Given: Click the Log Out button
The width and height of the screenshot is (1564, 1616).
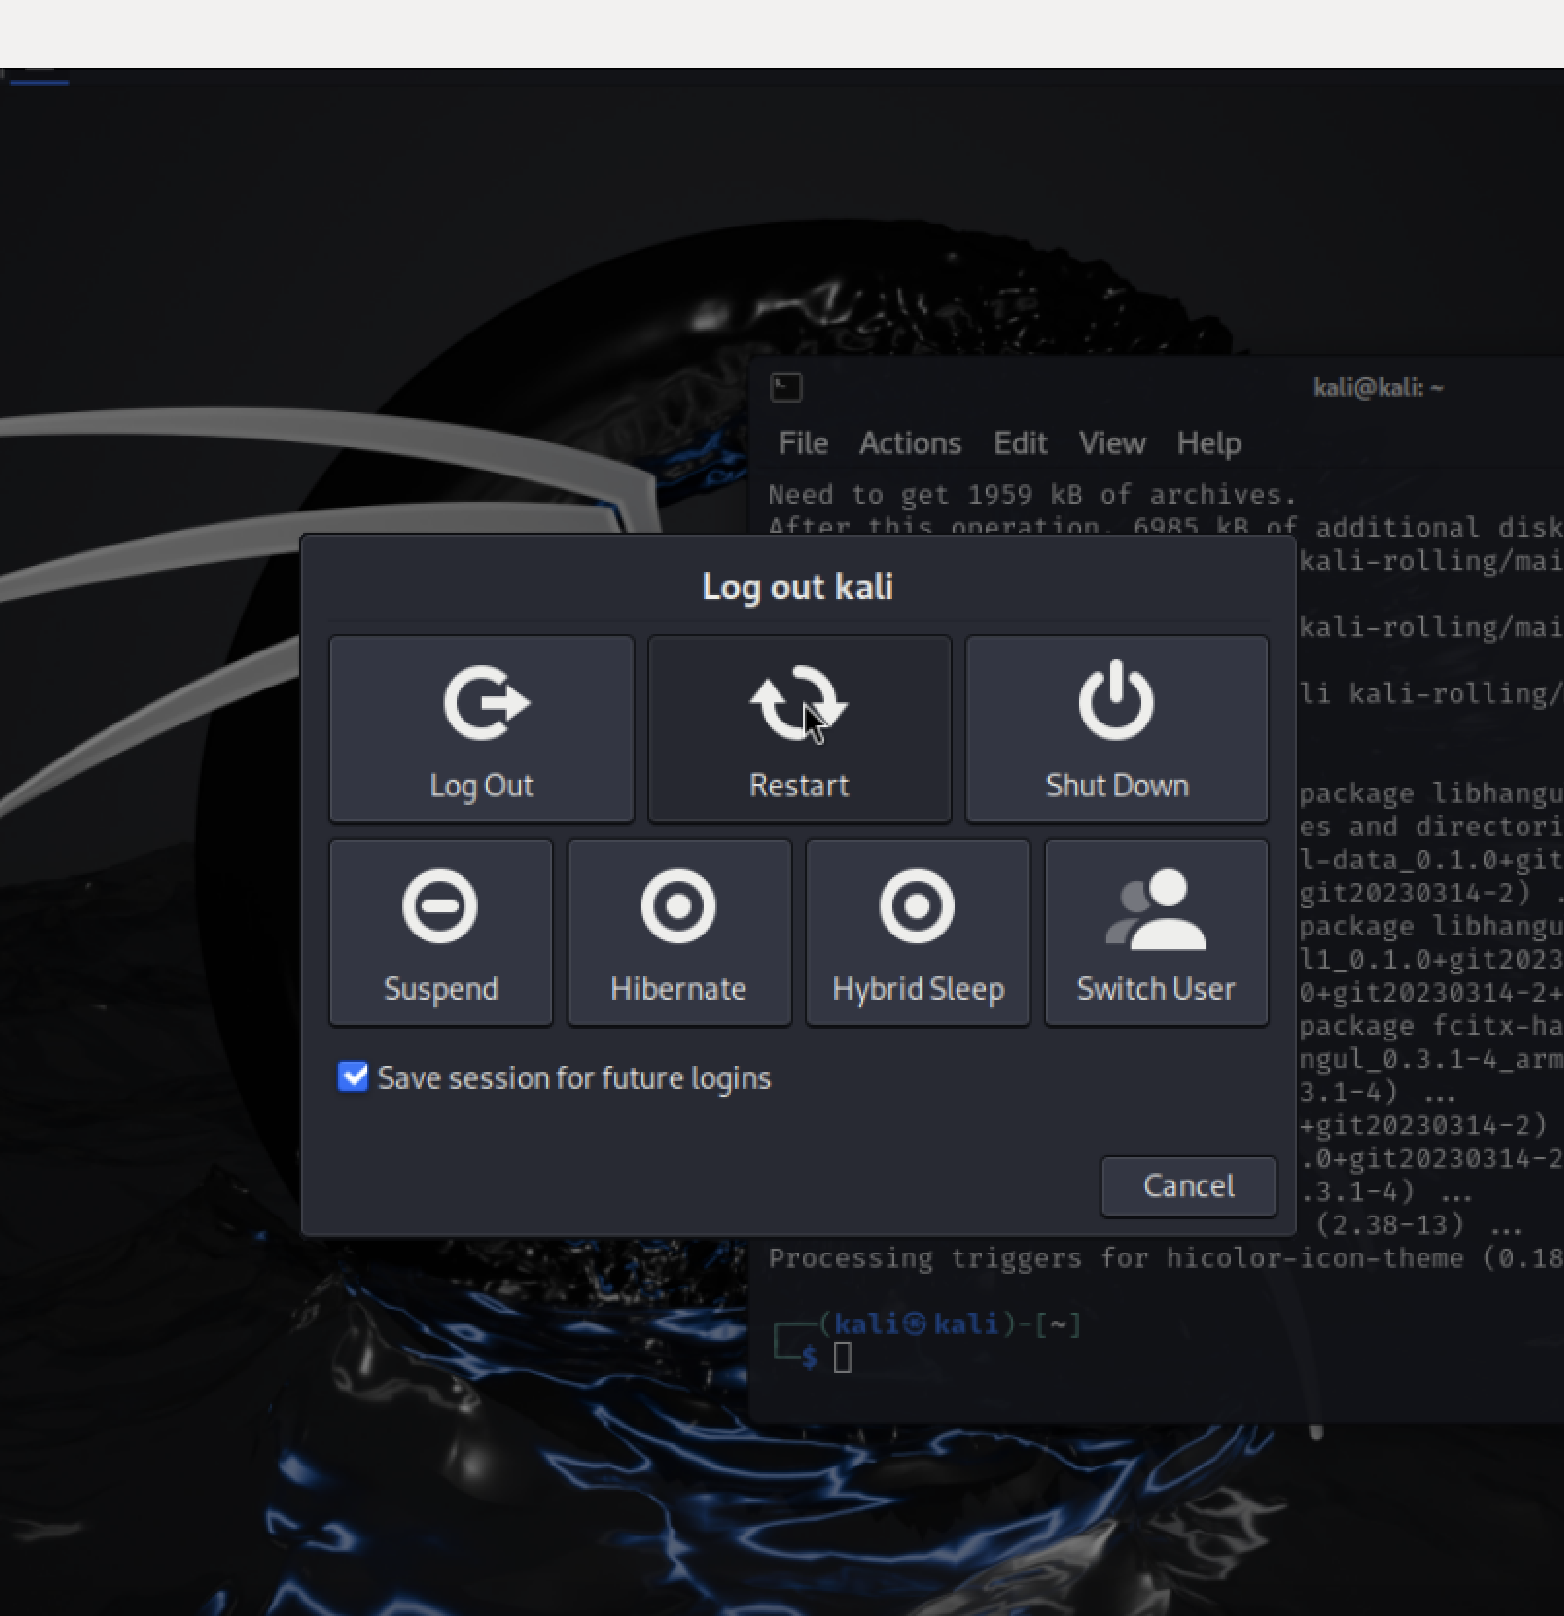Looking at the screenshot, I should [x=481, y=729].
